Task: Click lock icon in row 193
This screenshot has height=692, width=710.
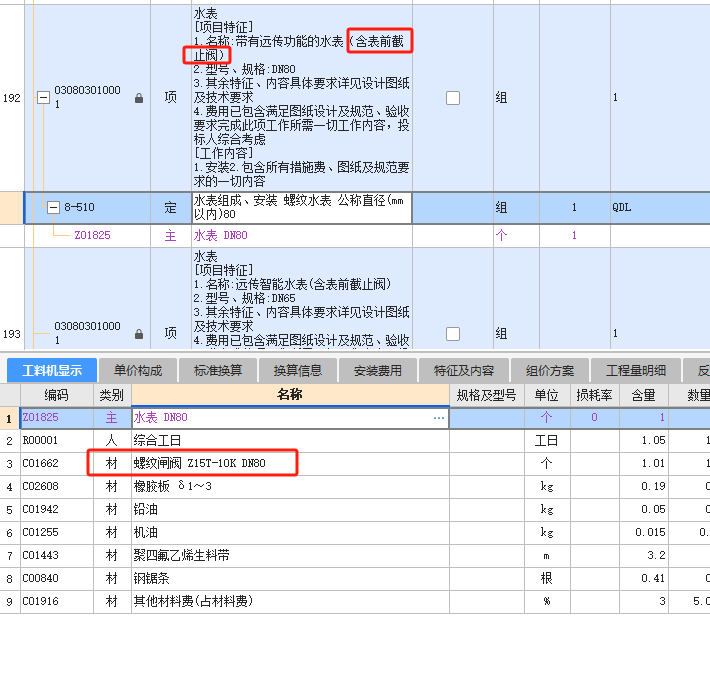Action: pyautogui.click(x=139, y=334)
